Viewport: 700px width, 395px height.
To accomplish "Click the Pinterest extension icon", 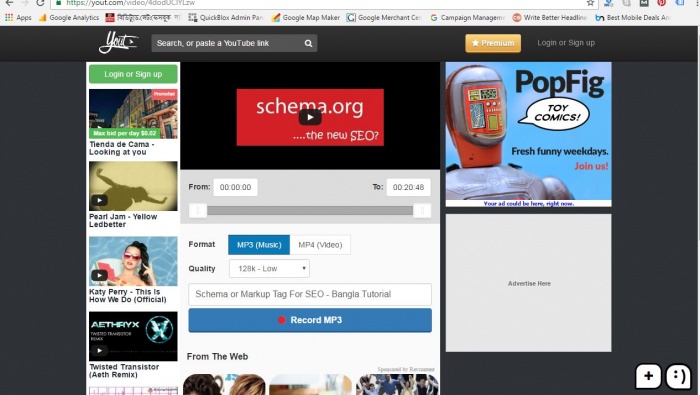I will pos(662,3).
